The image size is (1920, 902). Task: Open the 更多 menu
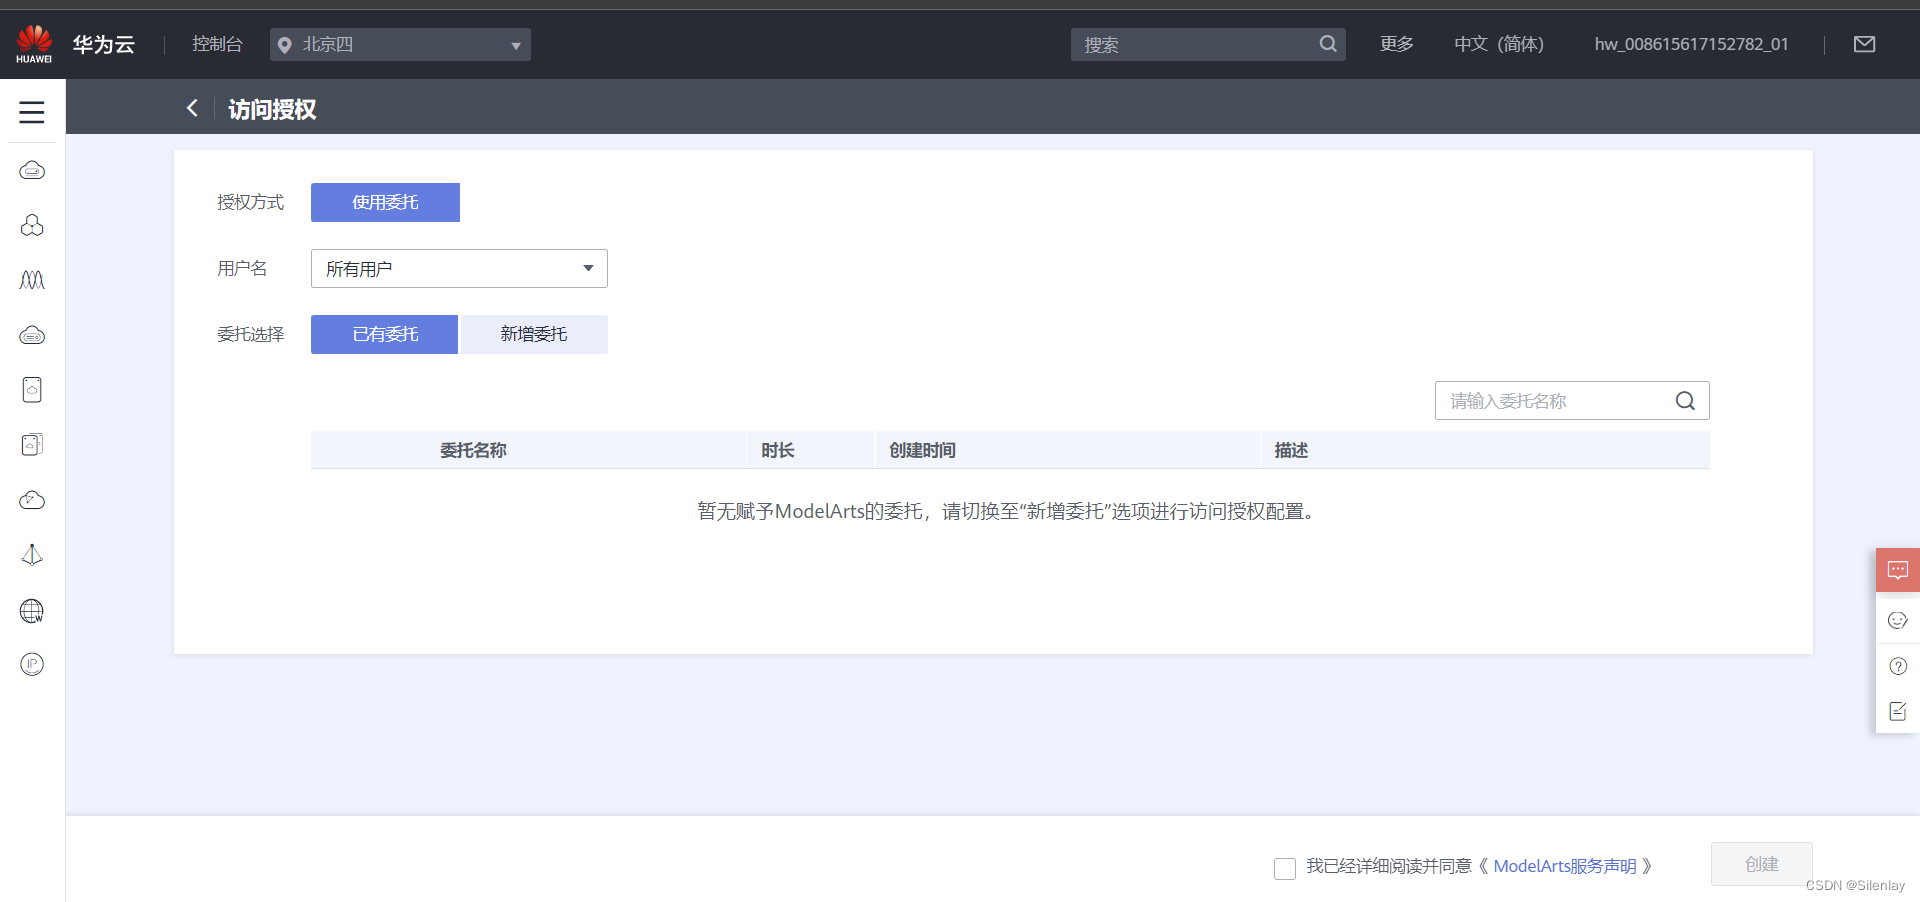[1397, 44]
